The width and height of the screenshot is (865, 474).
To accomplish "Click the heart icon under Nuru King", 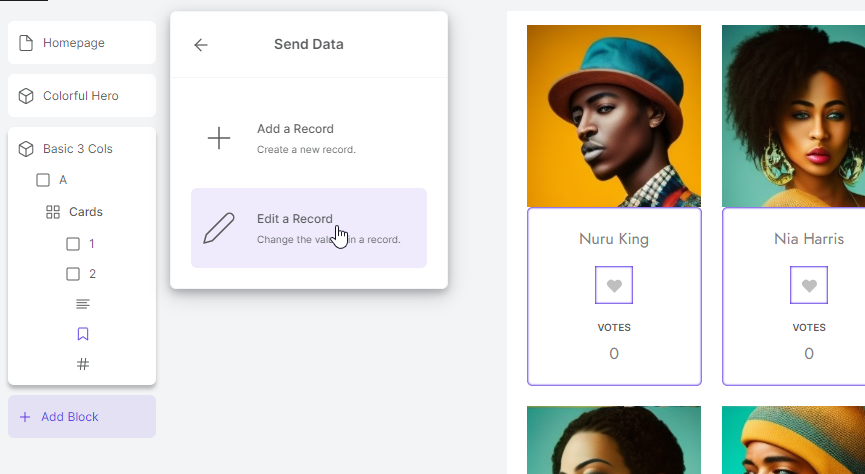I will pos(614,285).
